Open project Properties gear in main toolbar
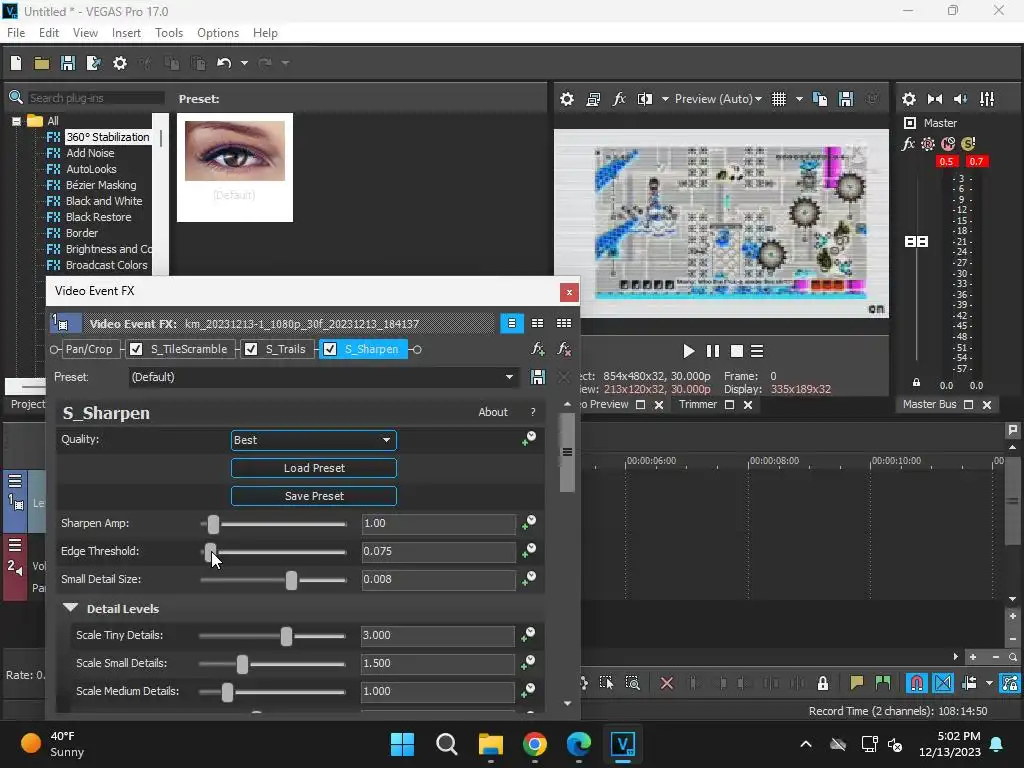 tap(120, 63)
